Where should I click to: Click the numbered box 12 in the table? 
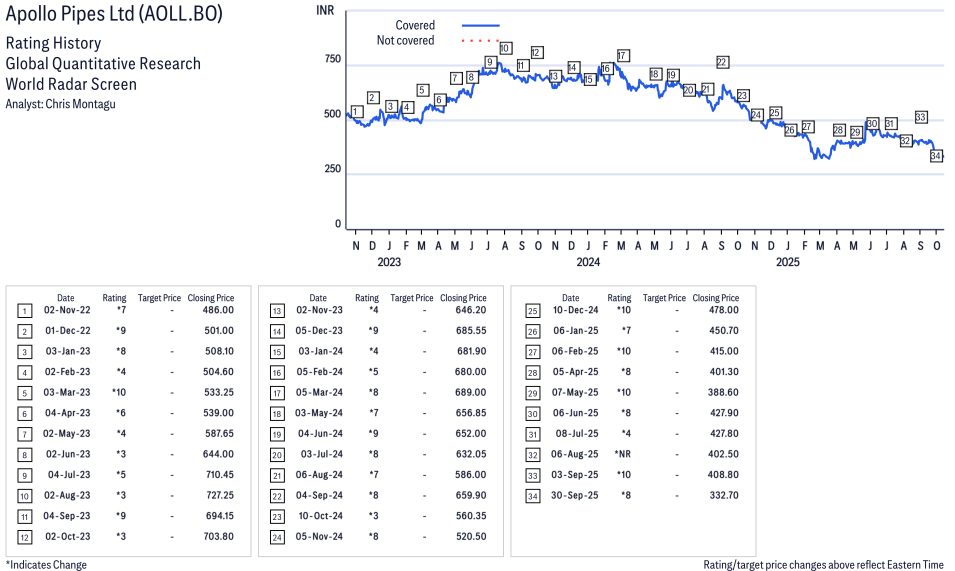[x=25, y=537]
